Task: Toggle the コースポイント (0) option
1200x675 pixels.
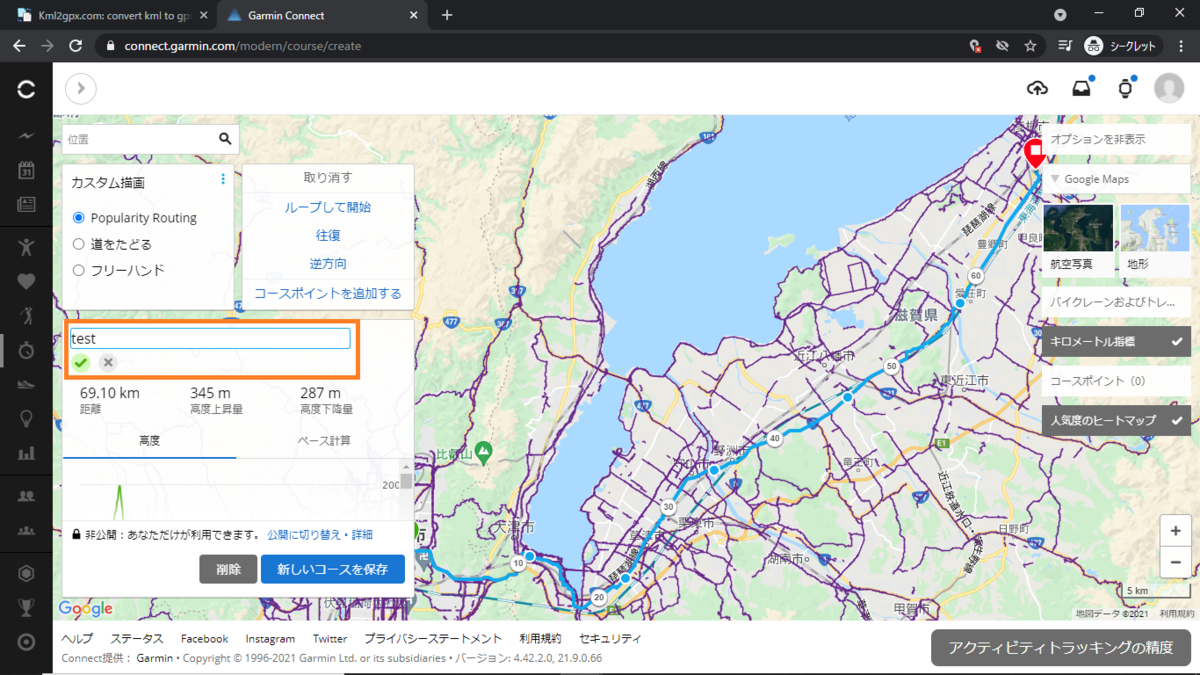Action: tap(1116, 381)
